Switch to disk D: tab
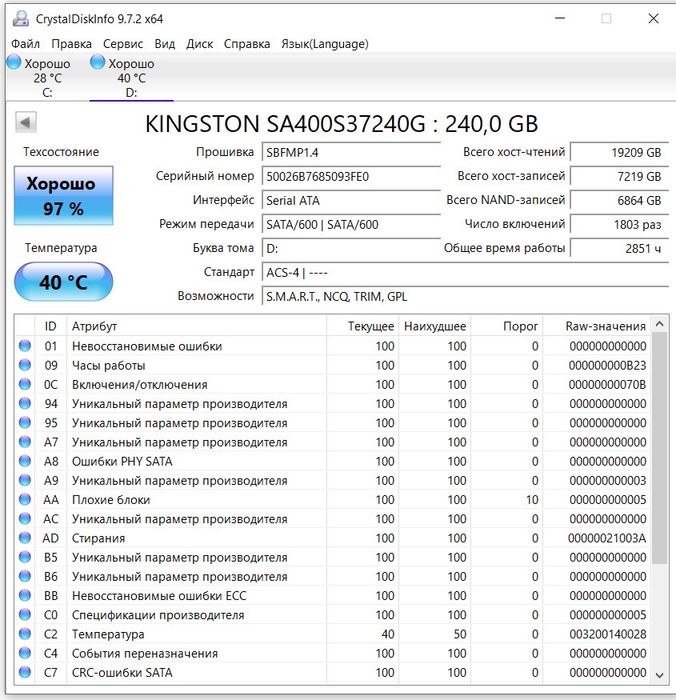The height and width of the screenshot is (700, 676). coord(131,77)
